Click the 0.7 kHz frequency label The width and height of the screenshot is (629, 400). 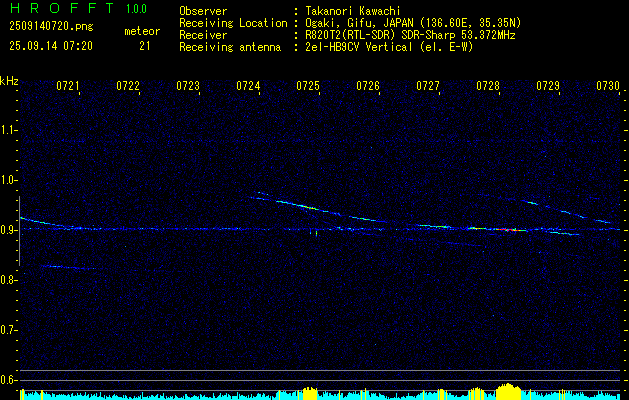(8, 330)
